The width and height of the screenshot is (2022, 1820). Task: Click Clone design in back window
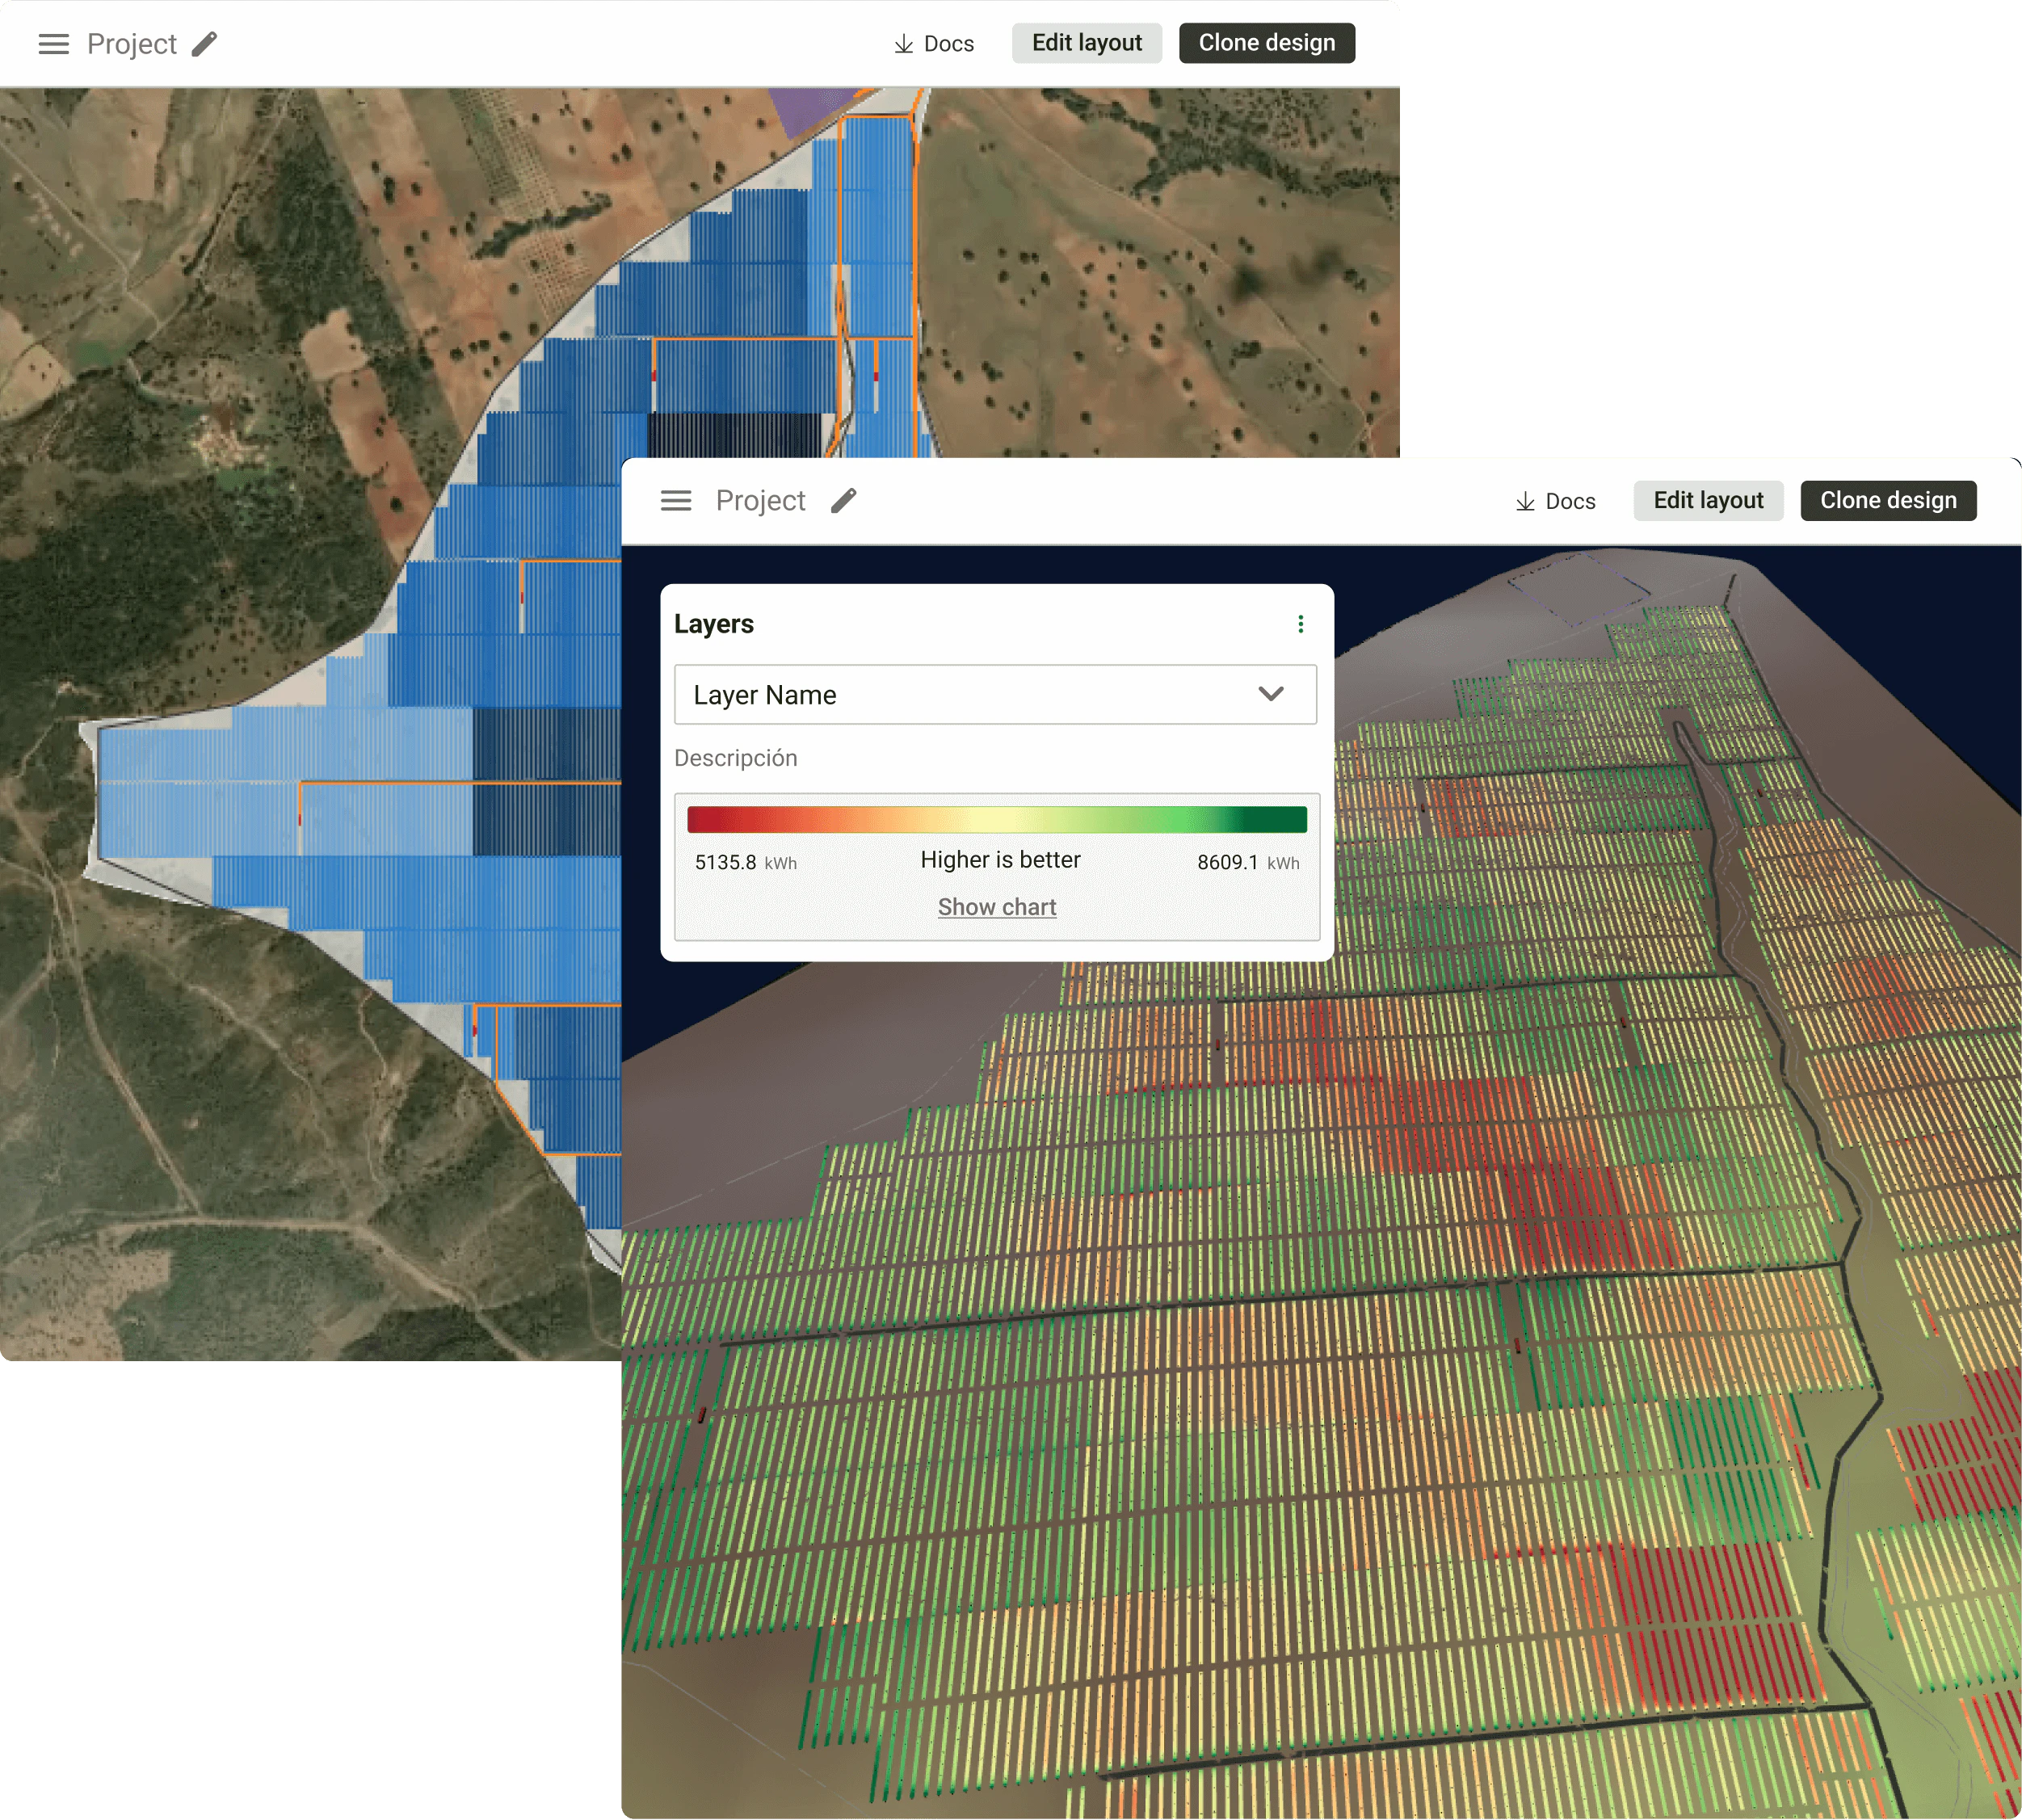click(x=1266, y=43)
